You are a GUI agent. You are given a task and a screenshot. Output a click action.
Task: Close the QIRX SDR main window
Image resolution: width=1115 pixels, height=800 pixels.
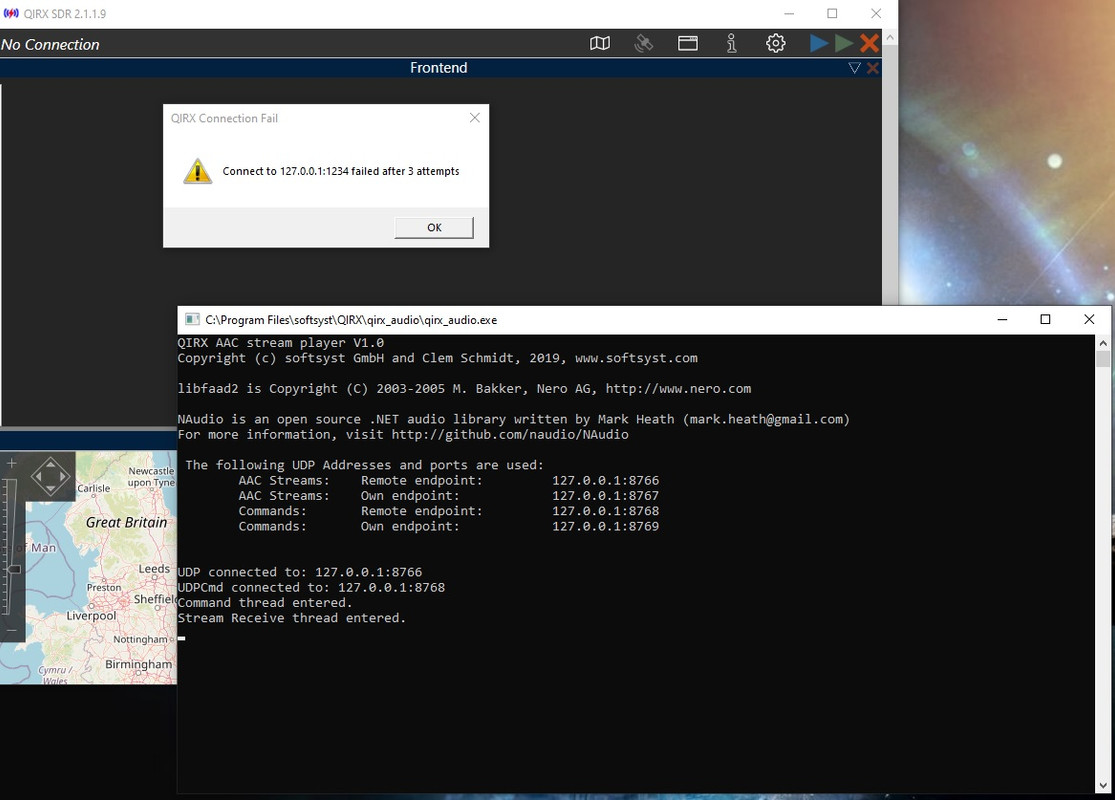[x=876, y=14]
